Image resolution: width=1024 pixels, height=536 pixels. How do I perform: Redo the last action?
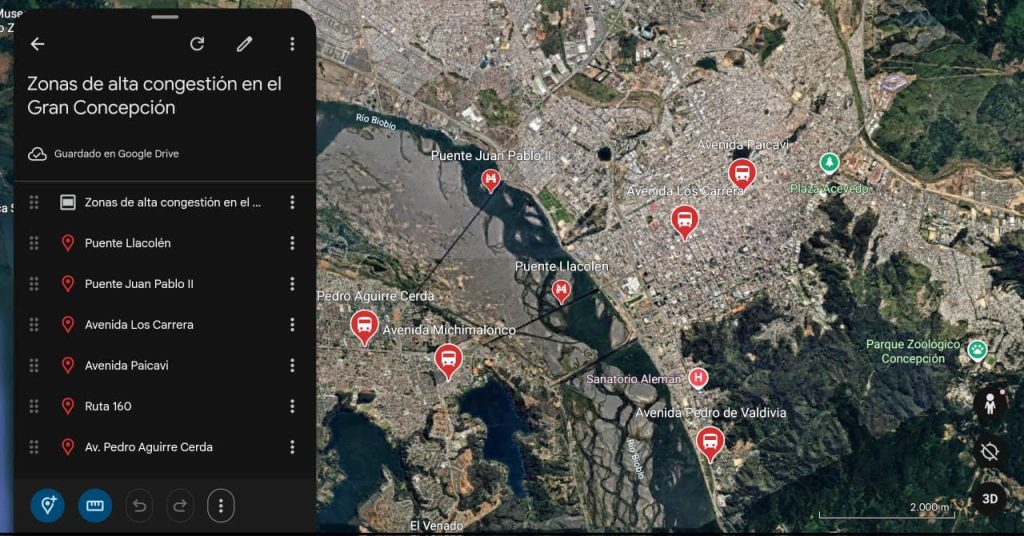(180, 505)
